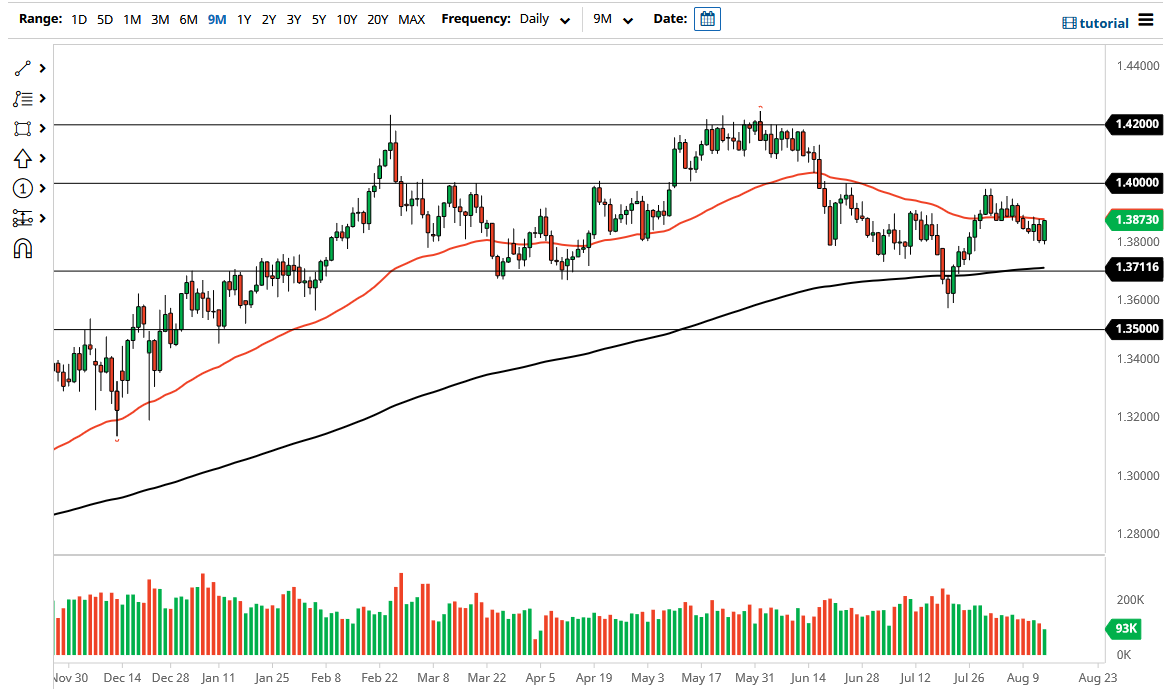Open the hamburger menu
This screenshot has height=691, width=1173.
point(1145,19)
